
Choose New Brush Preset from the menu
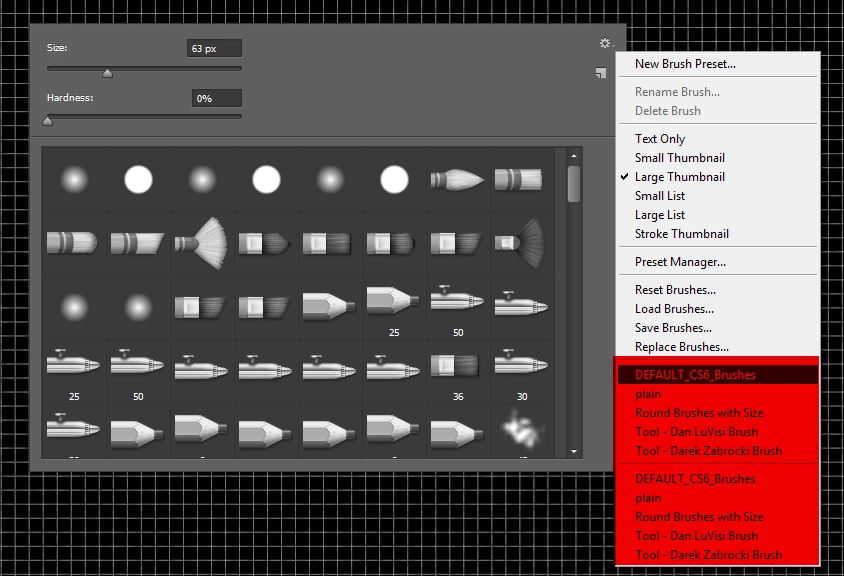[x=685, y=64]
